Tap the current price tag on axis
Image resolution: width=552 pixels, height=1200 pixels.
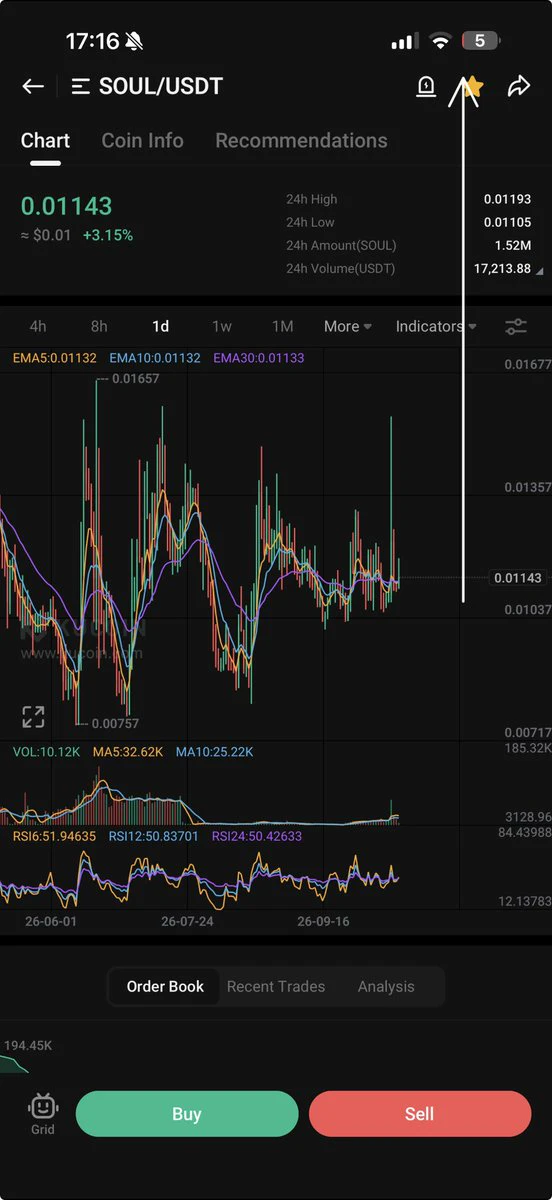pos(518,578)
